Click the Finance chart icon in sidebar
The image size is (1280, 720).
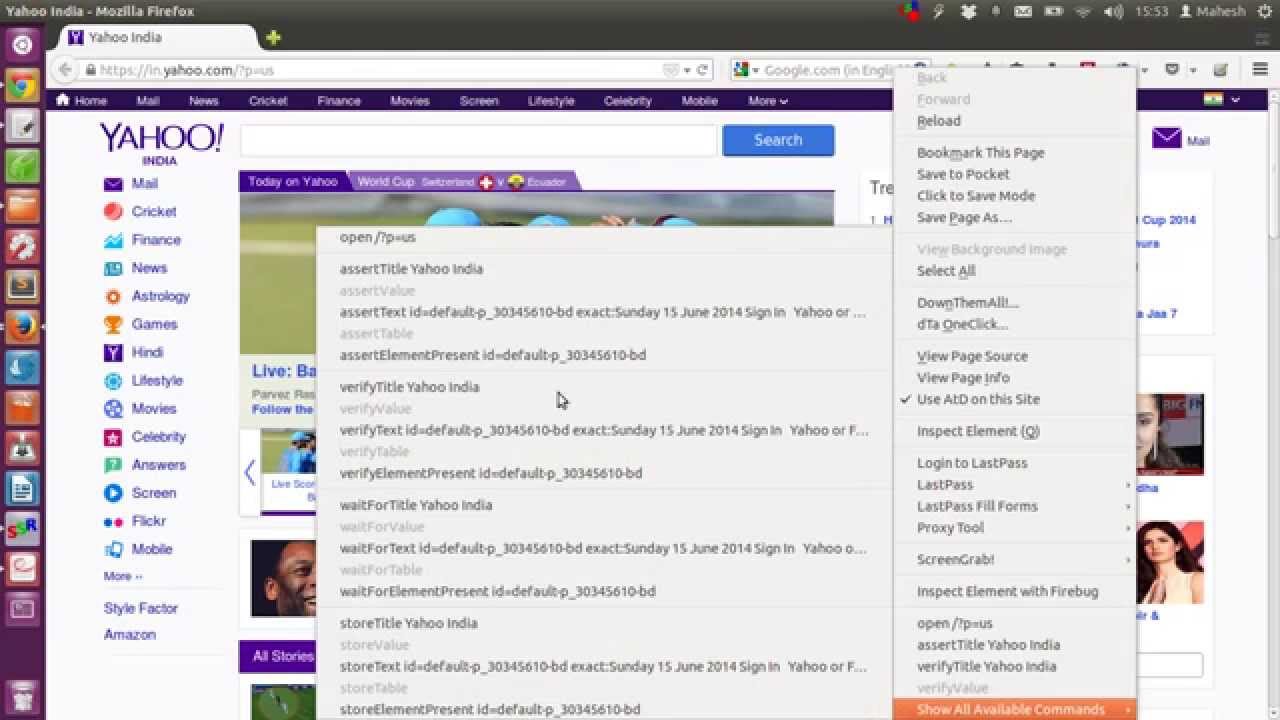pyautogui.click(x=113, y=240)
